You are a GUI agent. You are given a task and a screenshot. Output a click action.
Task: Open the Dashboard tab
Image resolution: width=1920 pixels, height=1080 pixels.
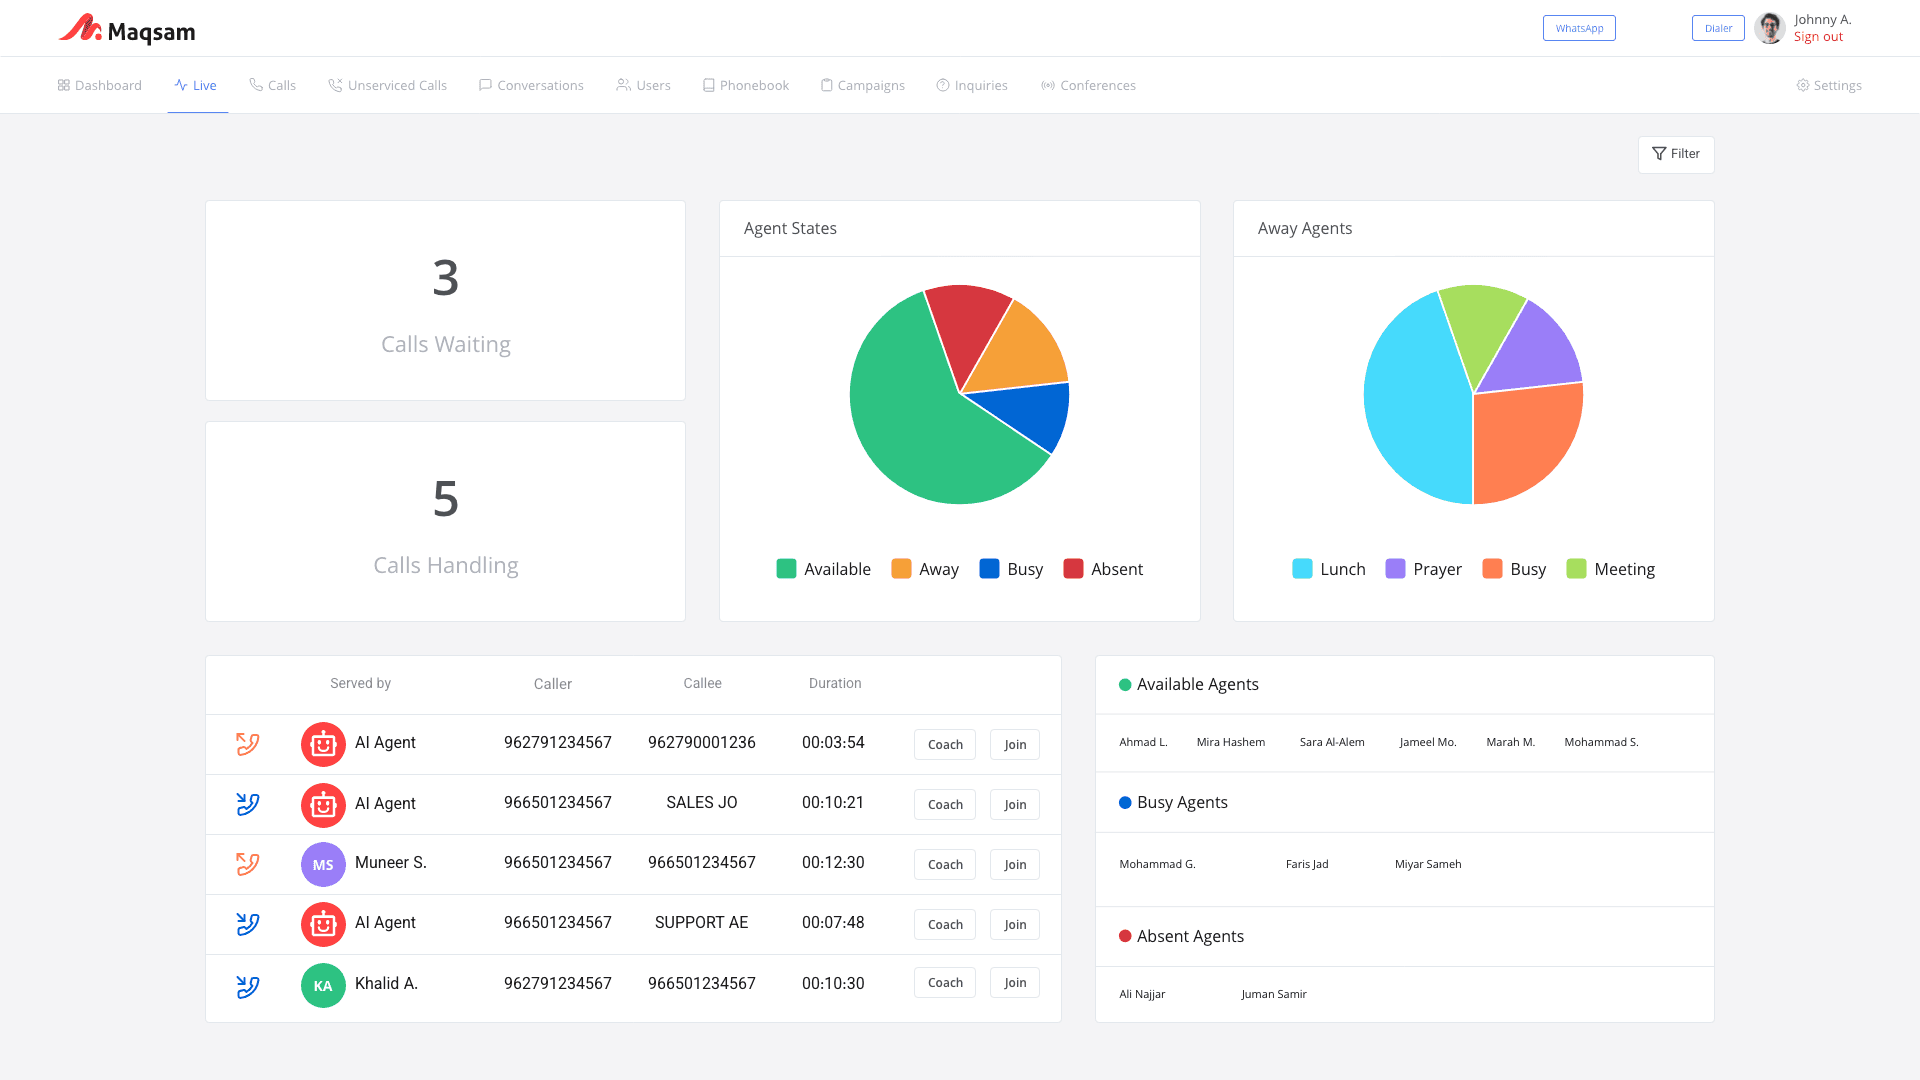[x=99, y=85]
